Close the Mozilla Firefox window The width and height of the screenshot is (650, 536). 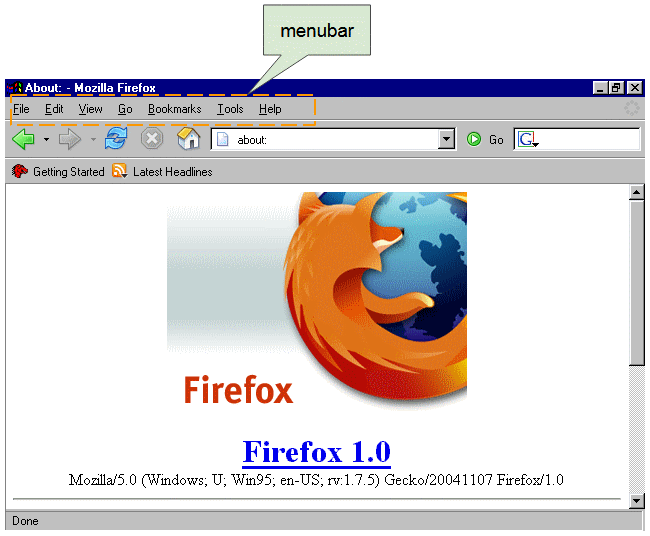coord(635,88)
